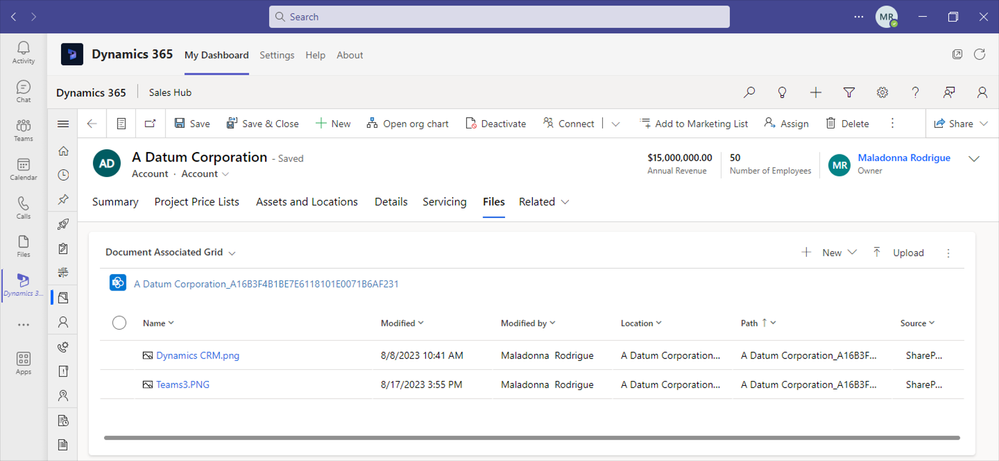Open Pinned items pin icon
Viewport: 999px width, 461px height.
pos(63,199)
